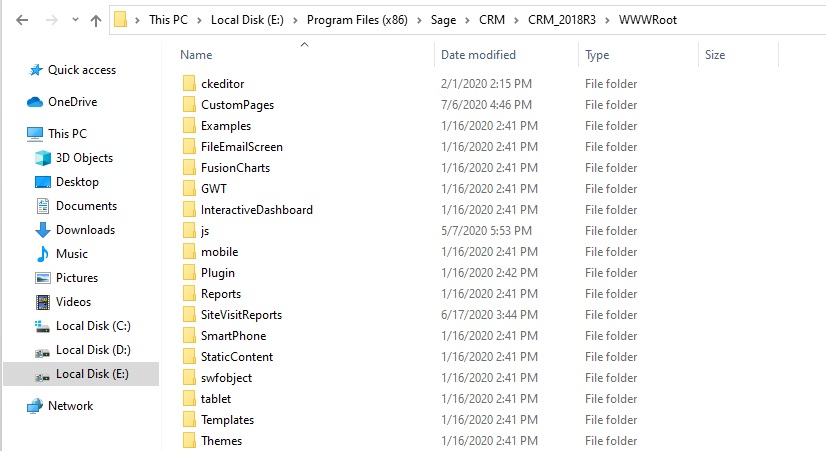Sort by Size column header
The height and width of the screenshot is (451, 826).
tap(715, 55)
